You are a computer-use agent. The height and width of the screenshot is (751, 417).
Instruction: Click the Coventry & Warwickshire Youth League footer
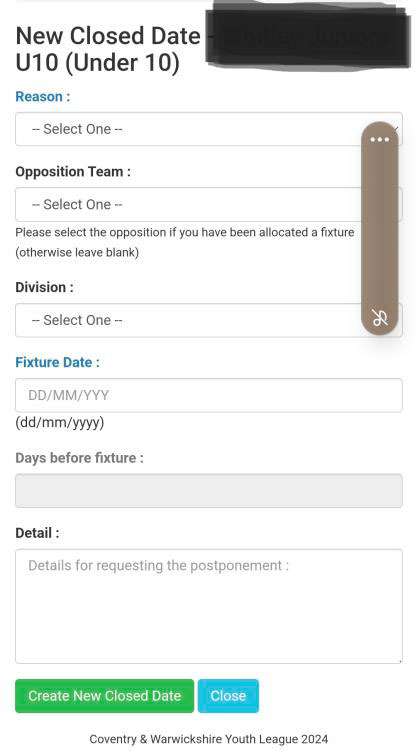[209, 739]
